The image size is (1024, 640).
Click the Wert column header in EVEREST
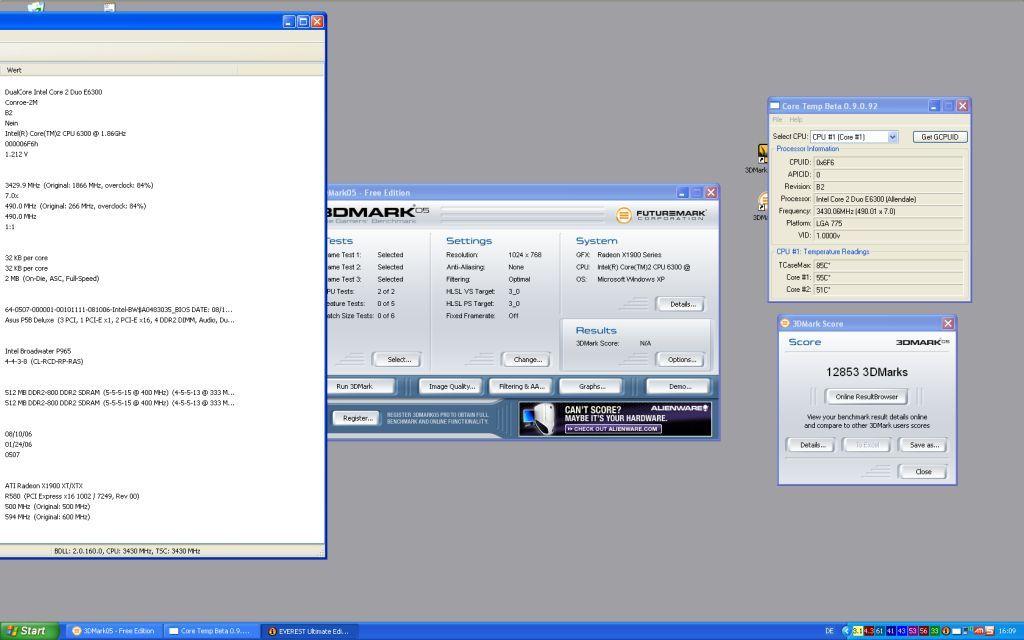14,70
